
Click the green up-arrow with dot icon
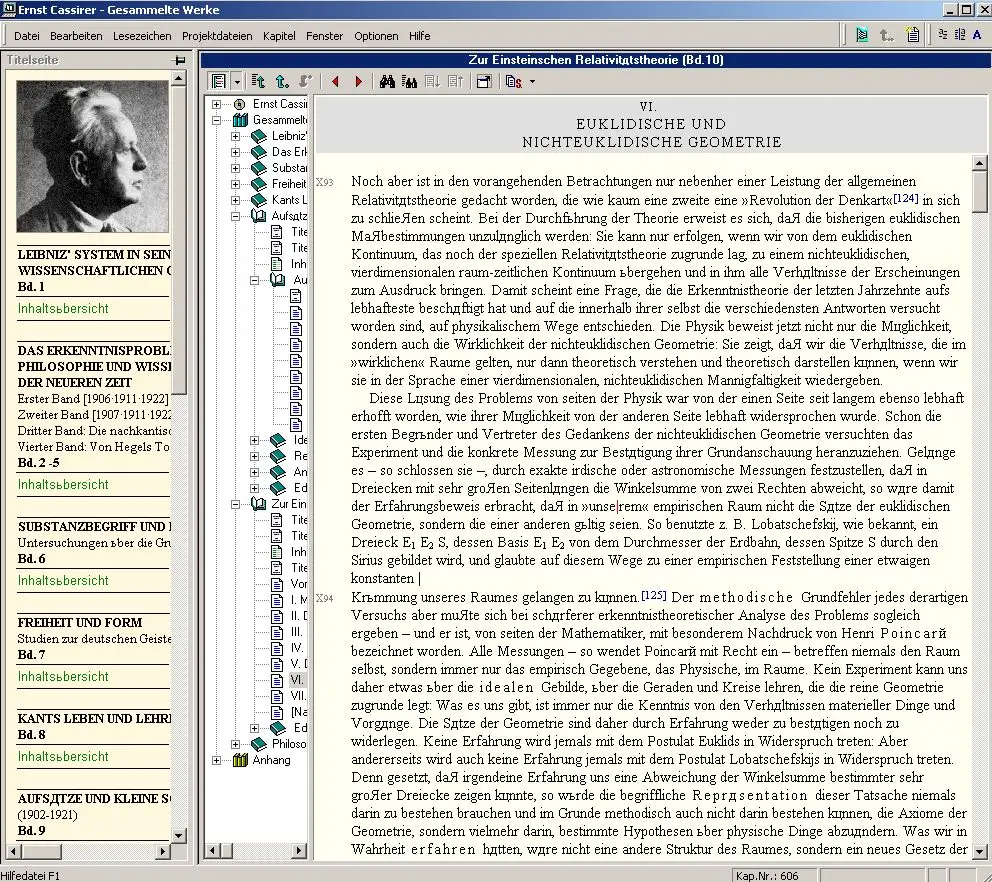tap(282, 82)
